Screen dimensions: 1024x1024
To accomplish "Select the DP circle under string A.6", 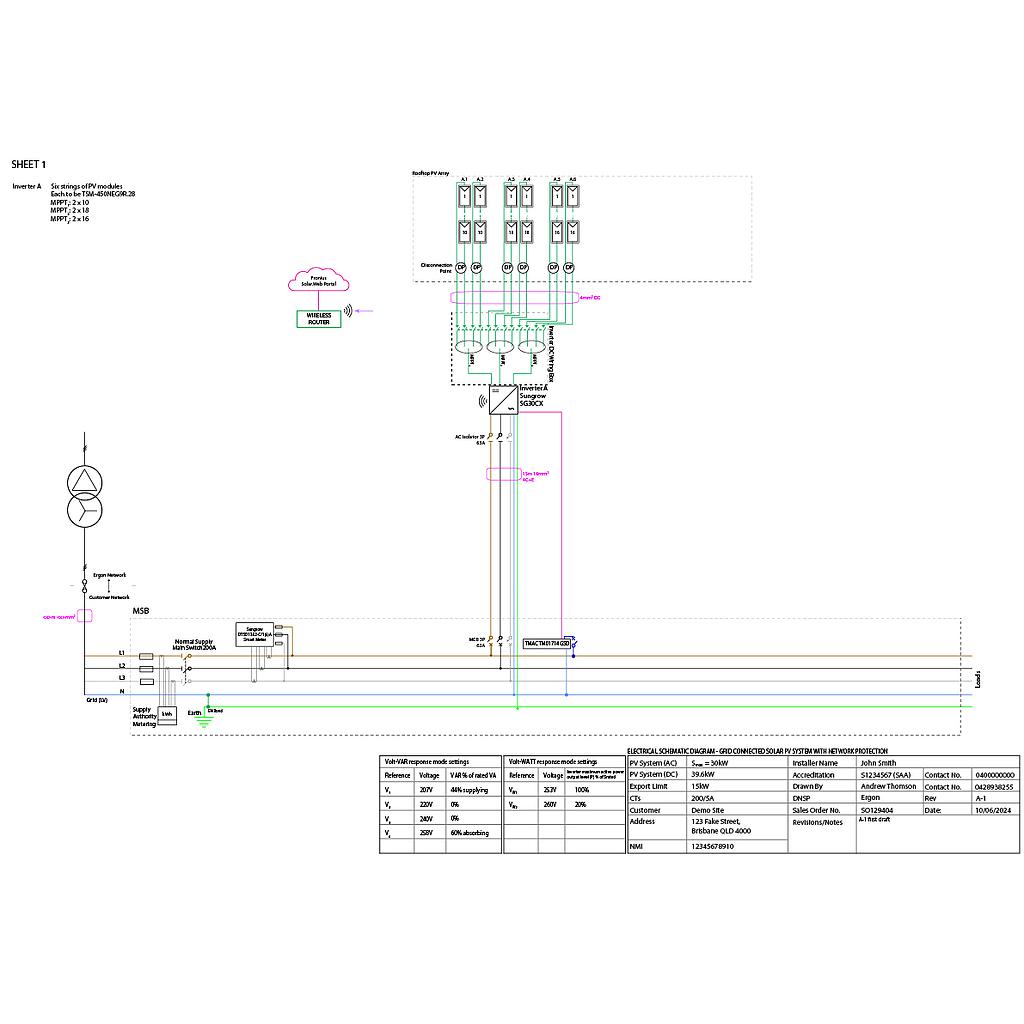I will 569,267.
